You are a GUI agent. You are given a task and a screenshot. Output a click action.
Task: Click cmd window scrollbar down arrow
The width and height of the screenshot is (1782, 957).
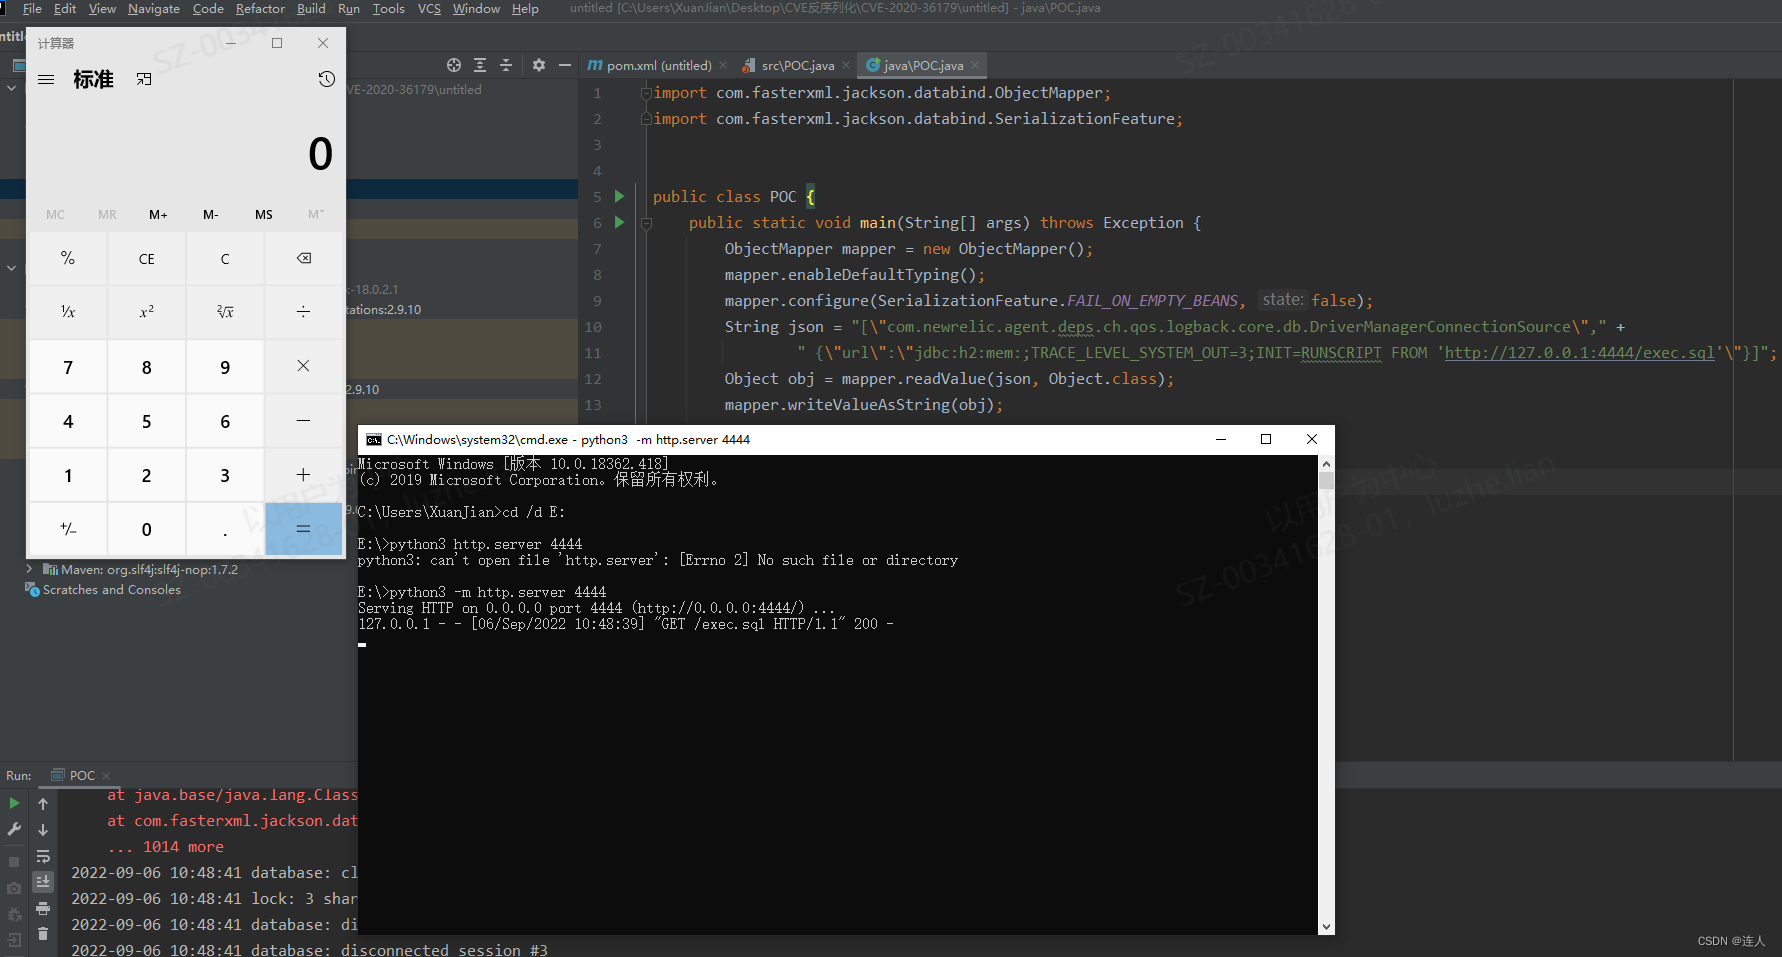(x=1326, y=927)
